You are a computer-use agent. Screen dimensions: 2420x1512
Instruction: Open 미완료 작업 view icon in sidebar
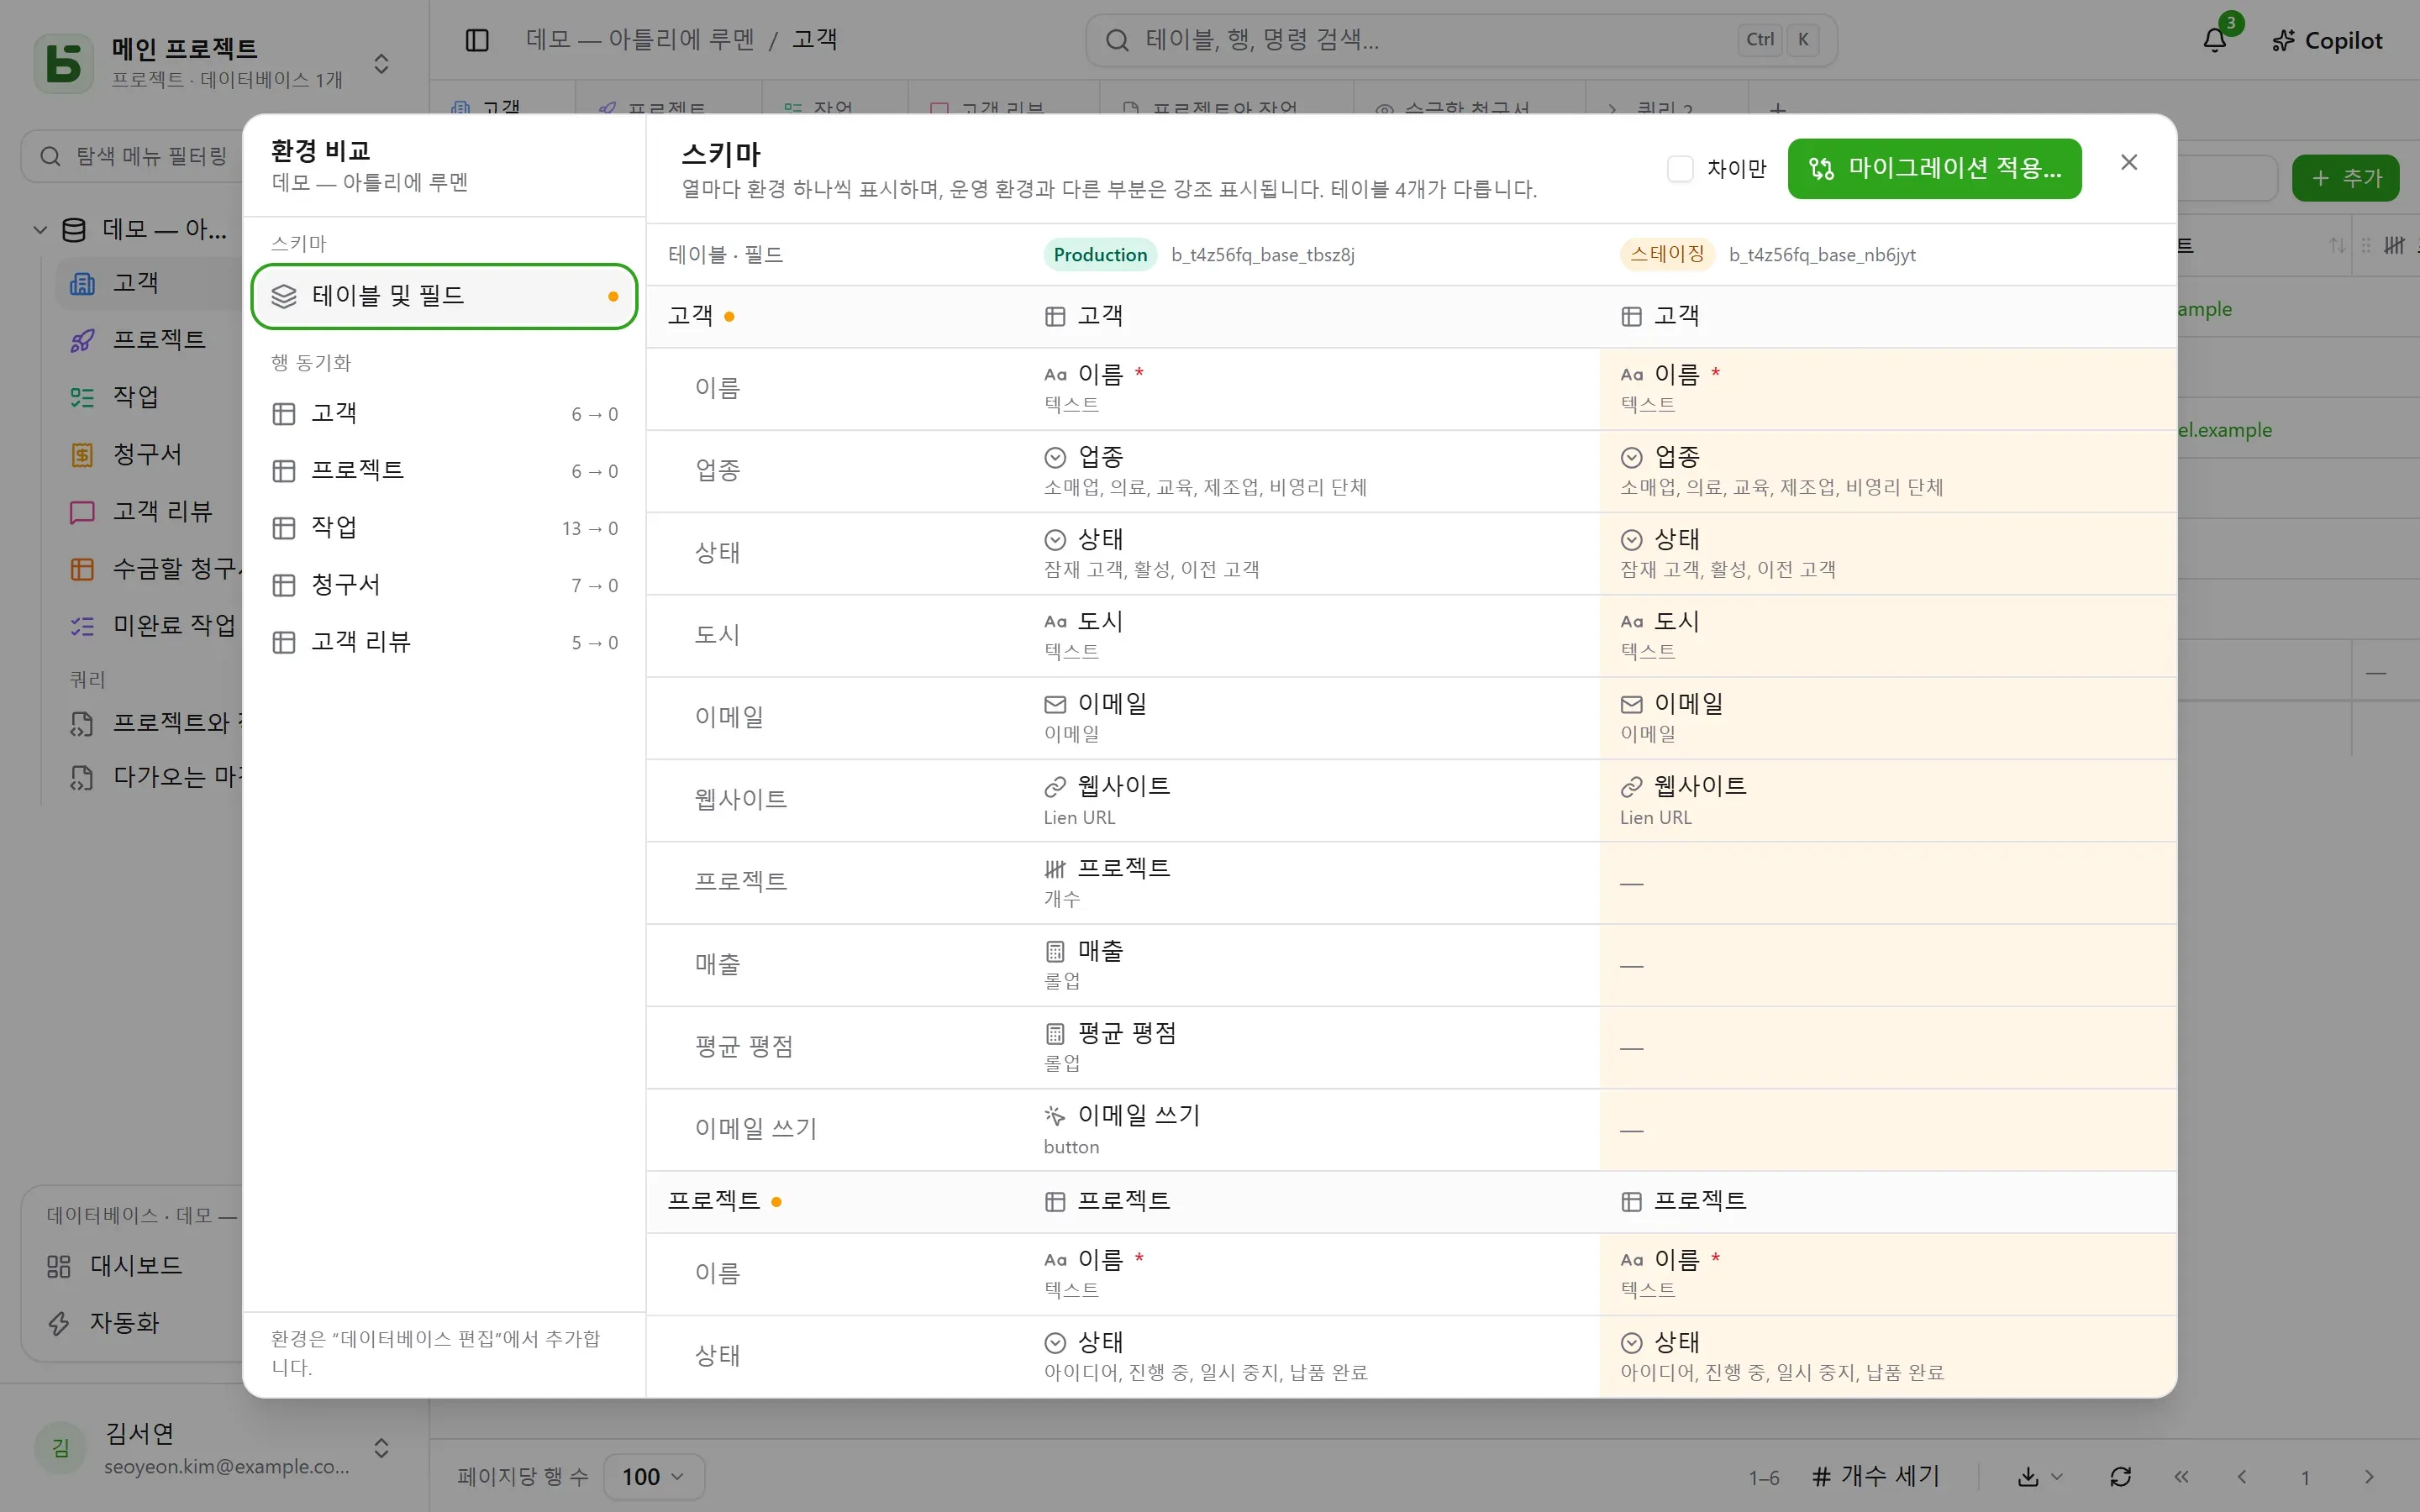pos(82,625)
